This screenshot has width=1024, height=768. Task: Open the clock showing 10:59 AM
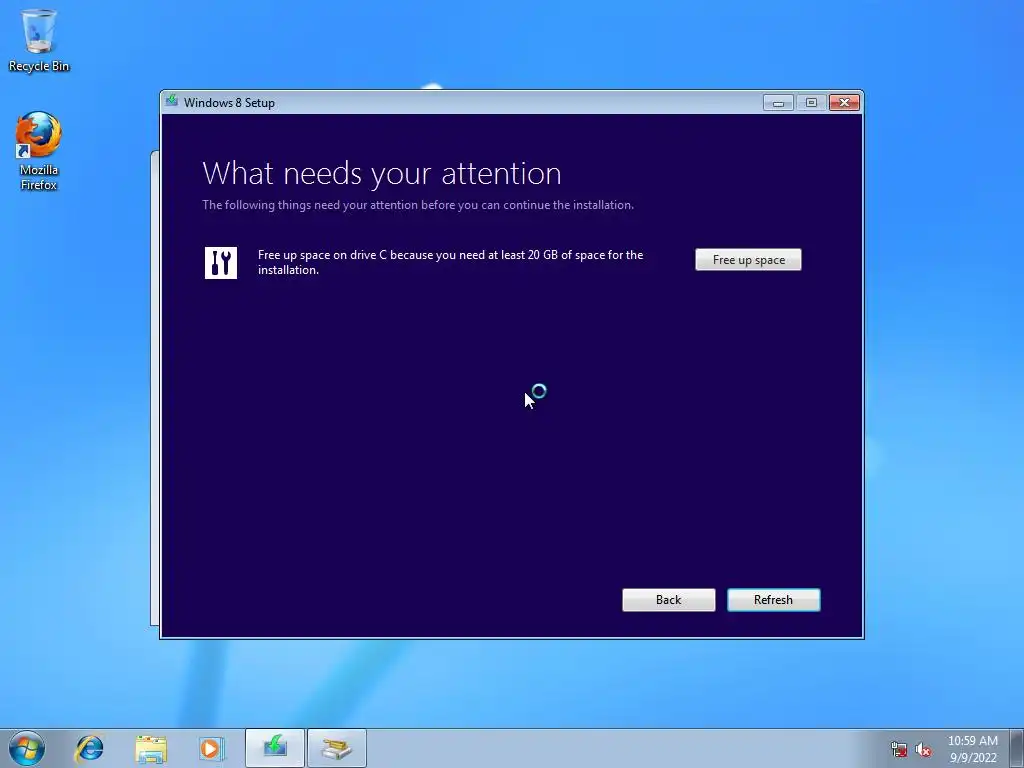tap(972, 748)
